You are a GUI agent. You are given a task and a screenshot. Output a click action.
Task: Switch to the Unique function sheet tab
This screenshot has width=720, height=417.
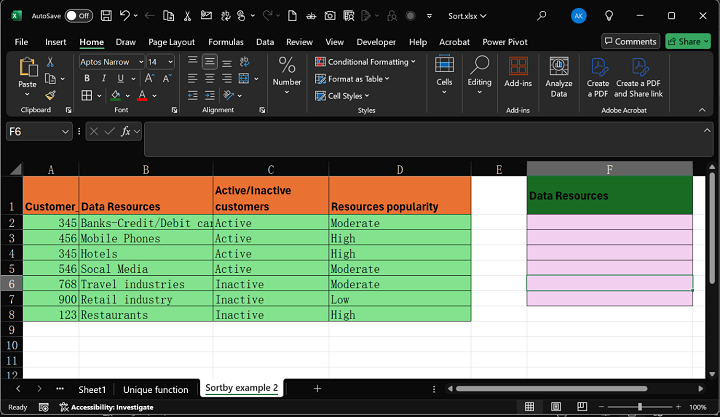click(x=155, y=388)
